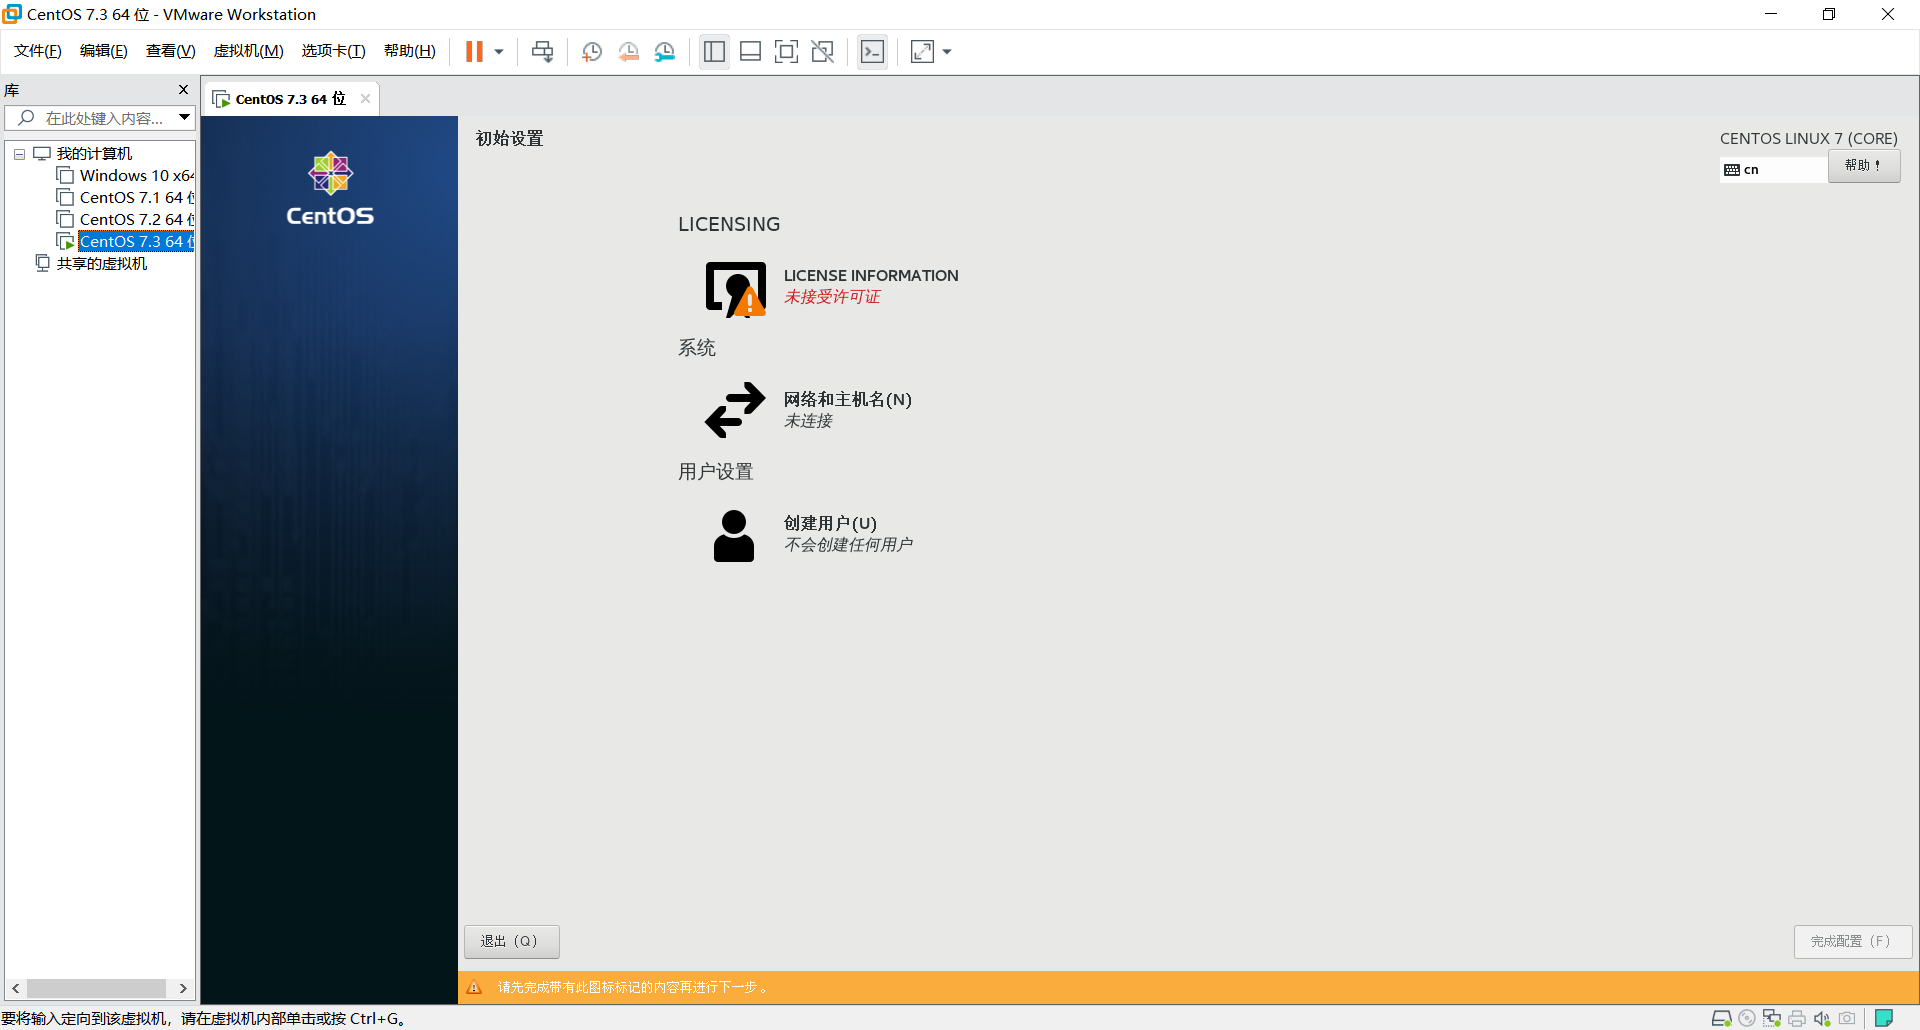Take a snapshot of this virtual machine

[592, 51]
